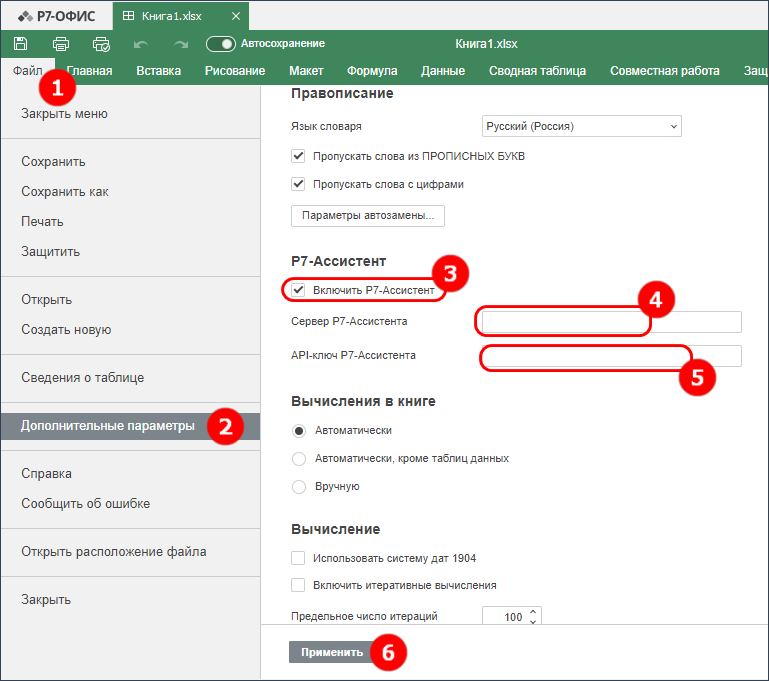
Task: Open the Сводная таблица tab
Action: [537, 71]
